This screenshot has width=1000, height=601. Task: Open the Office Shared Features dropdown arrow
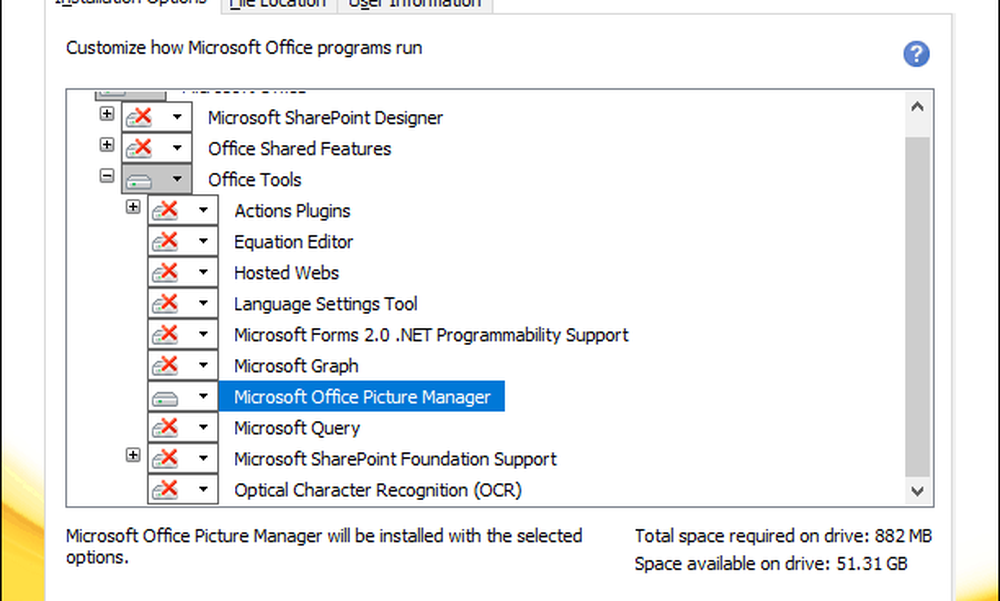(x=177, y=149)
